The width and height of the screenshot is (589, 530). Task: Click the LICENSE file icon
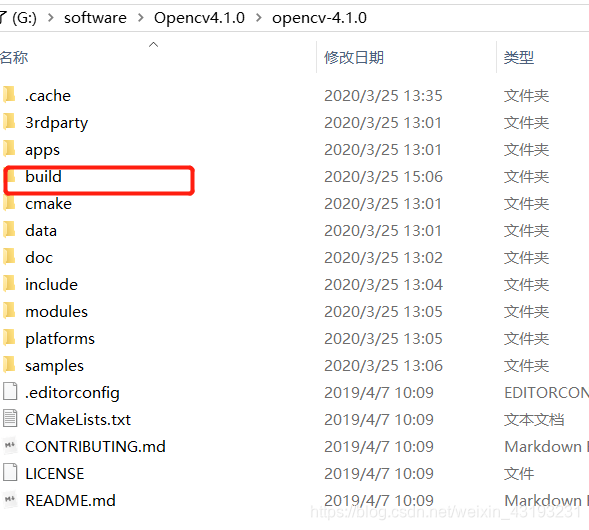10,473
